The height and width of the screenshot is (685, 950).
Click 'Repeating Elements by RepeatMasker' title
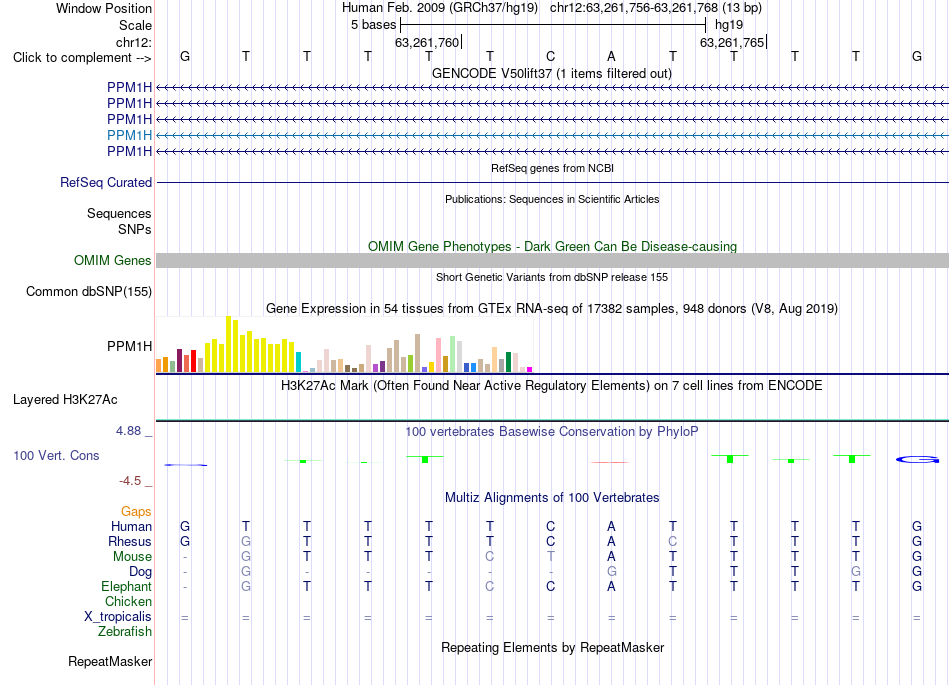[x=553, y=647]
